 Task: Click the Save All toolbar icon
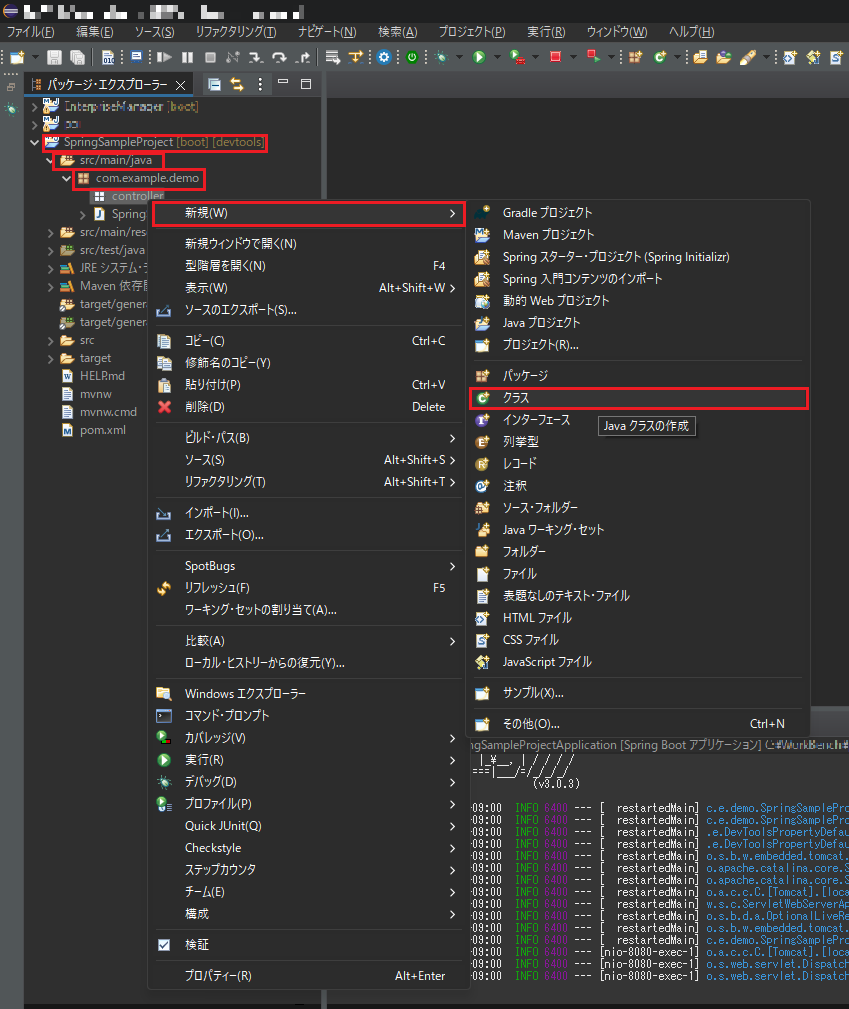(x=77, y=57)
